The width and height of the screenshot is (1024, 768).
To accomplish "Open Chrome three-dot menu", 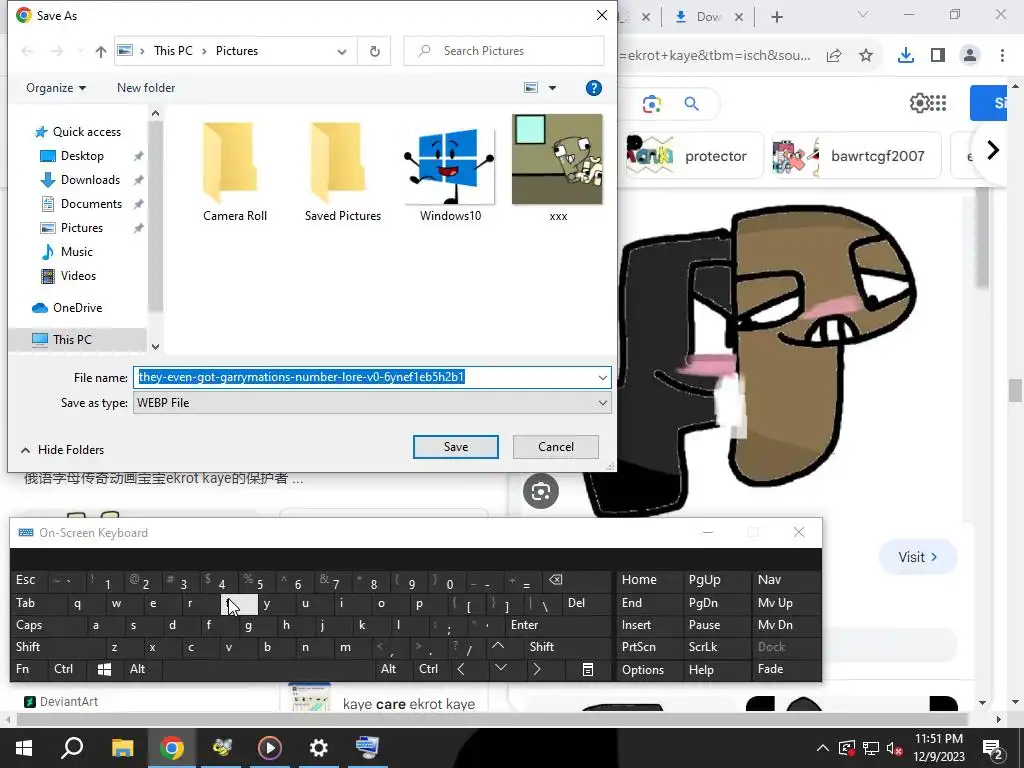I will pyautogui.click(x=1002, y=56).
